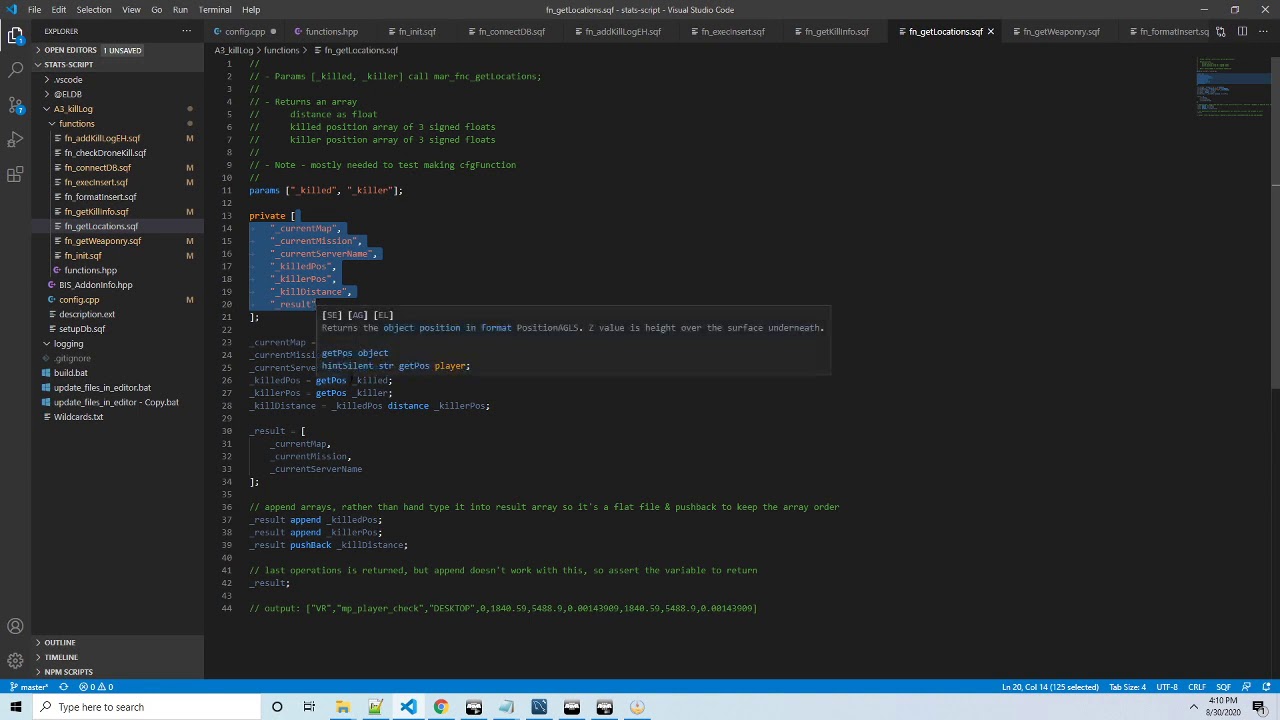The image size is (1280, 720).
Task: Switch to the config.cpp tab
Action: (244, 31)
